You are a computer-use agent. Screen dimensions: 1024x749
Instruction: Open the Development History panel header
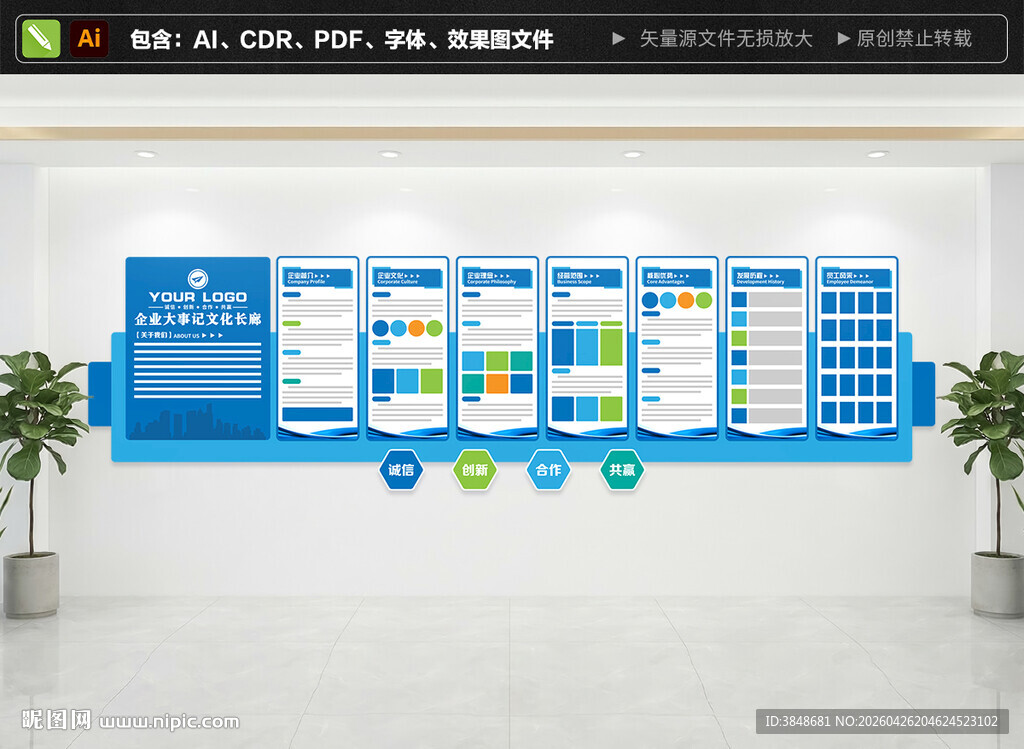pos(767,278)
